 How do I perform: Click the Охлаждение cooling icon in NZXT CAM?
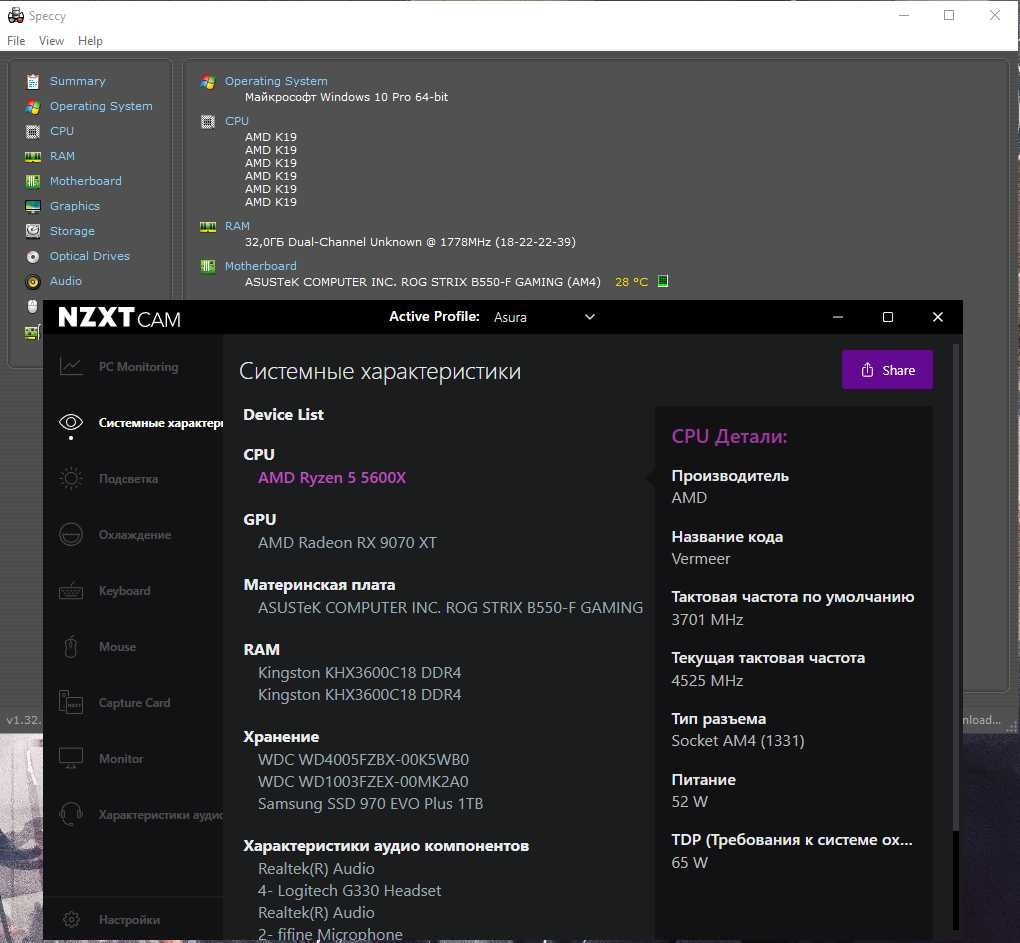pos(71,535)
